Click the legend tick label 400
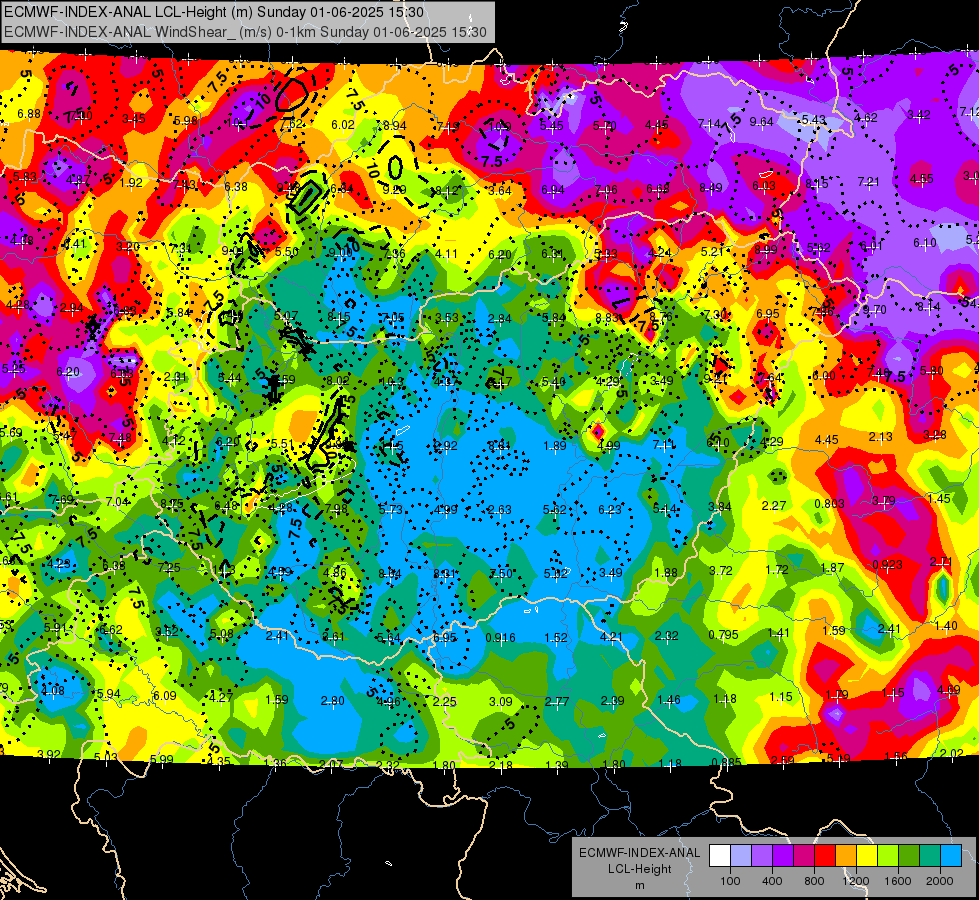This screenshot has width=979, height=900. 772,881
